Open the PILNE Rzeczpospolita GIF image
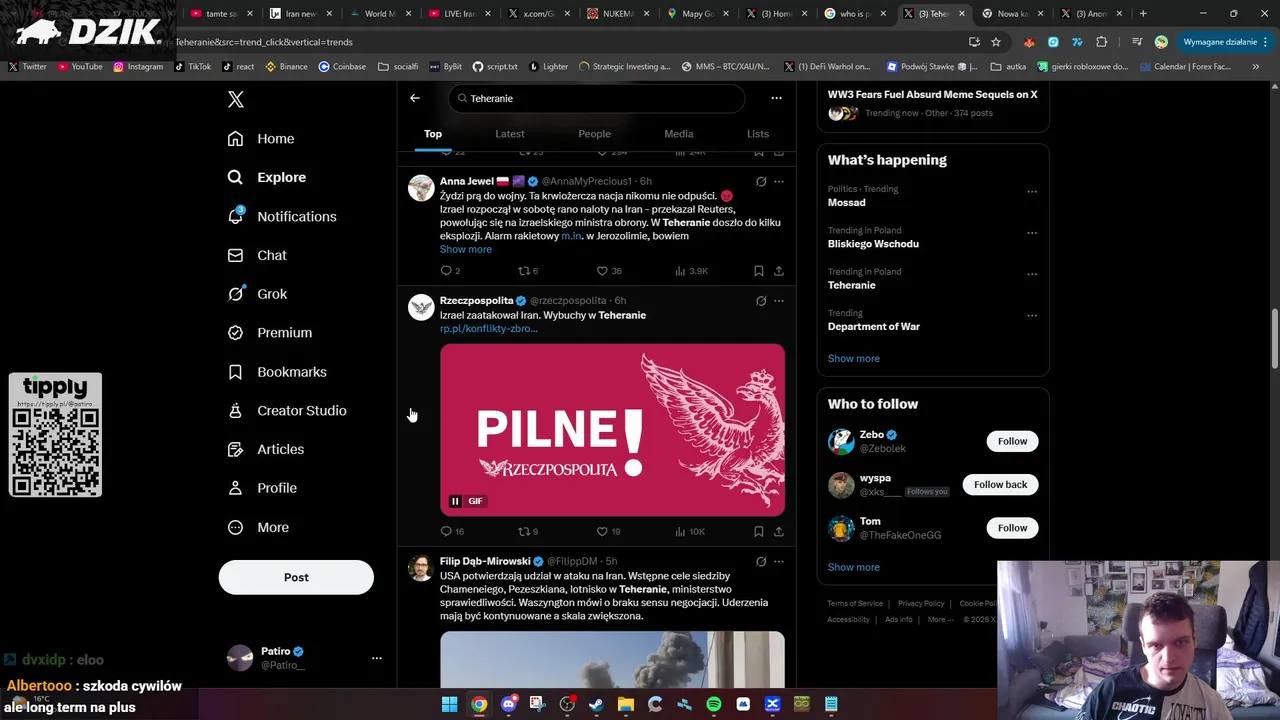This screenshot has height=720, width=1280. 612,430
